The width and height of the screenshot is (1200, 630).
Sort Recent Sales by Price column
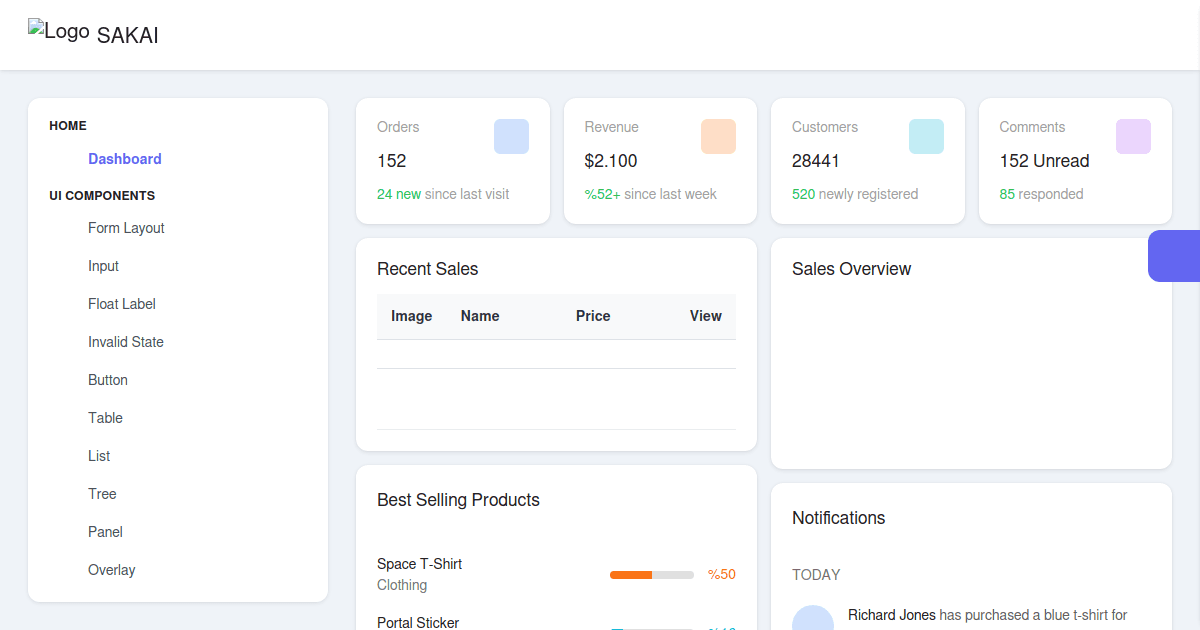point(593,316)
